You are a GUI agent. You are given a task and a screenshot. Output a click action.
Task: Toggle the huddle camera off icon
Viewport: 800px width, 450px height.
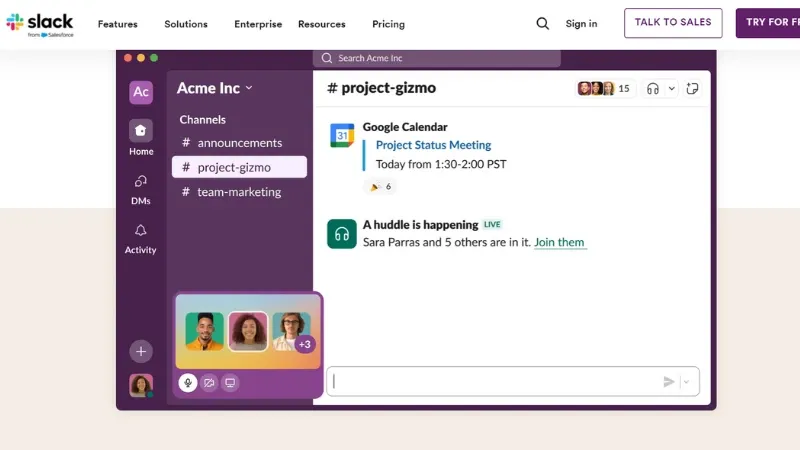click(x=209, y=383)
